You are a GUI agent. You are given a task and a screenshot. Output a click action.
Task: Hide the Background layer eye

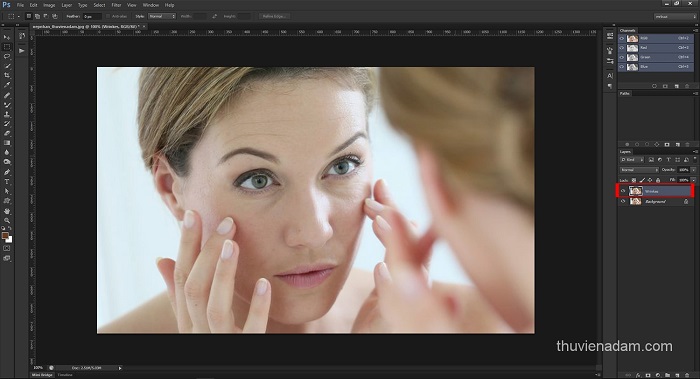pyautogui.click(x=623, y=201)
